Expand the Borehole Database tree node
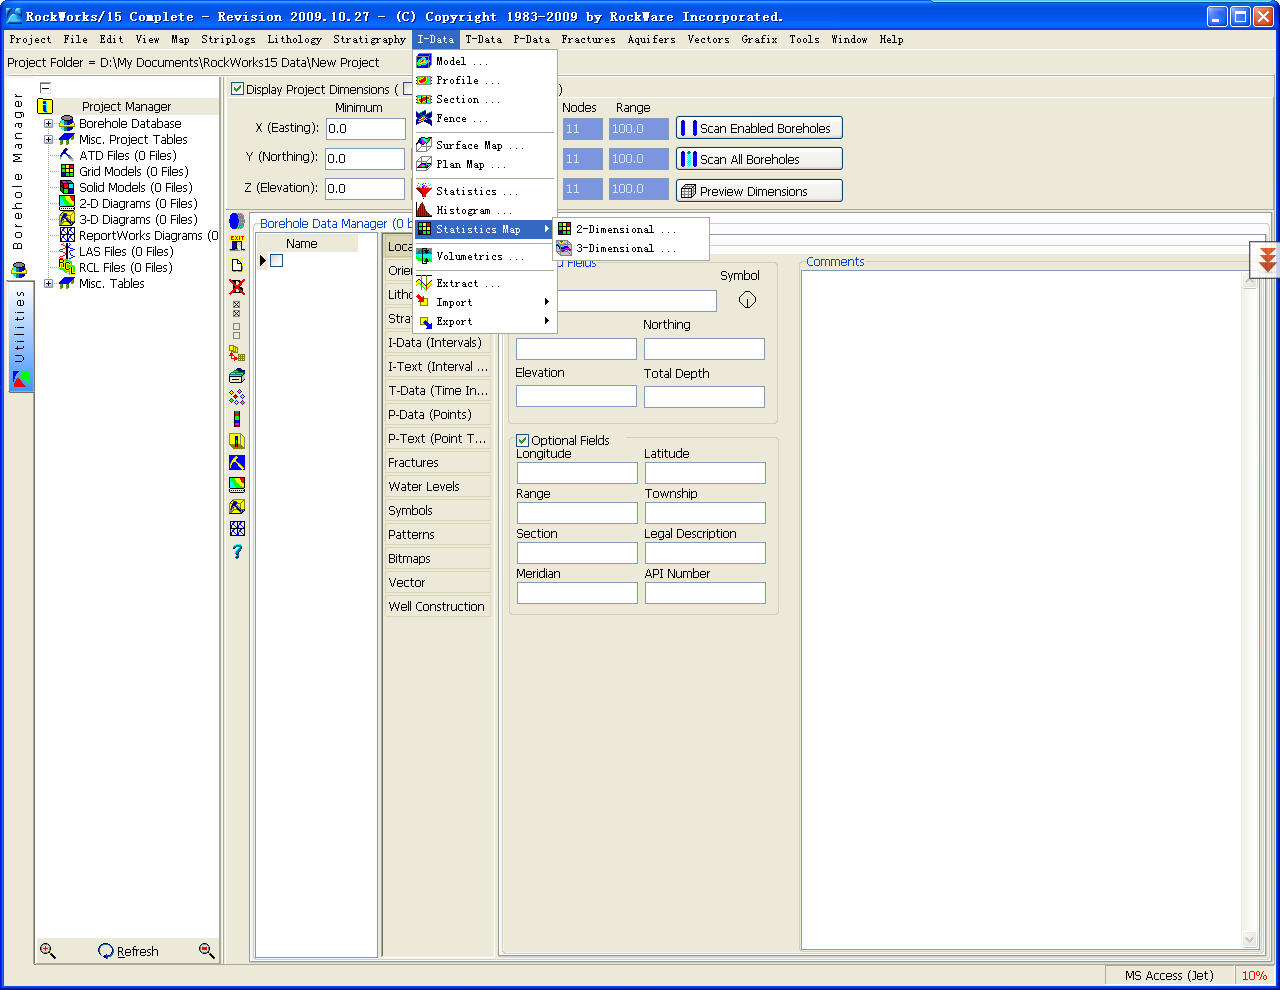The image size is (1280, 990). pyautogui.click(x=48, y=123)
